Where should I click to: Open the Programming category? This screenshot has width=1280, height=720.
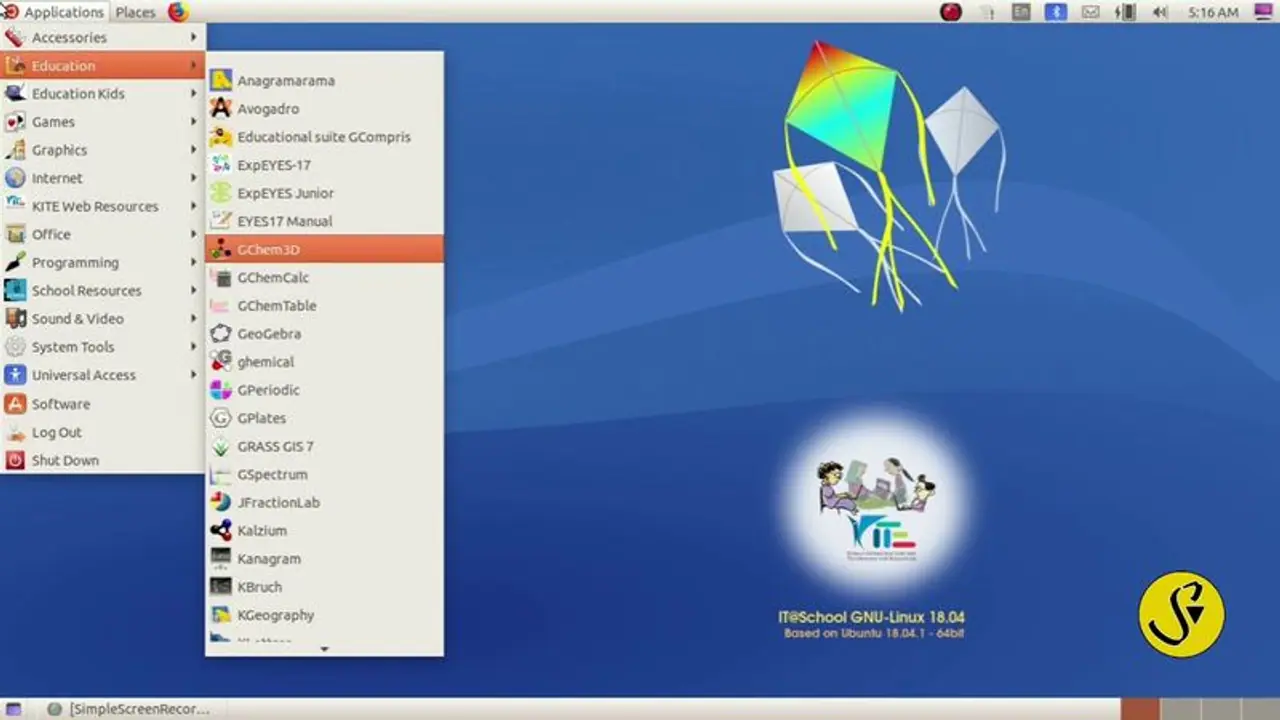(75, 263)
